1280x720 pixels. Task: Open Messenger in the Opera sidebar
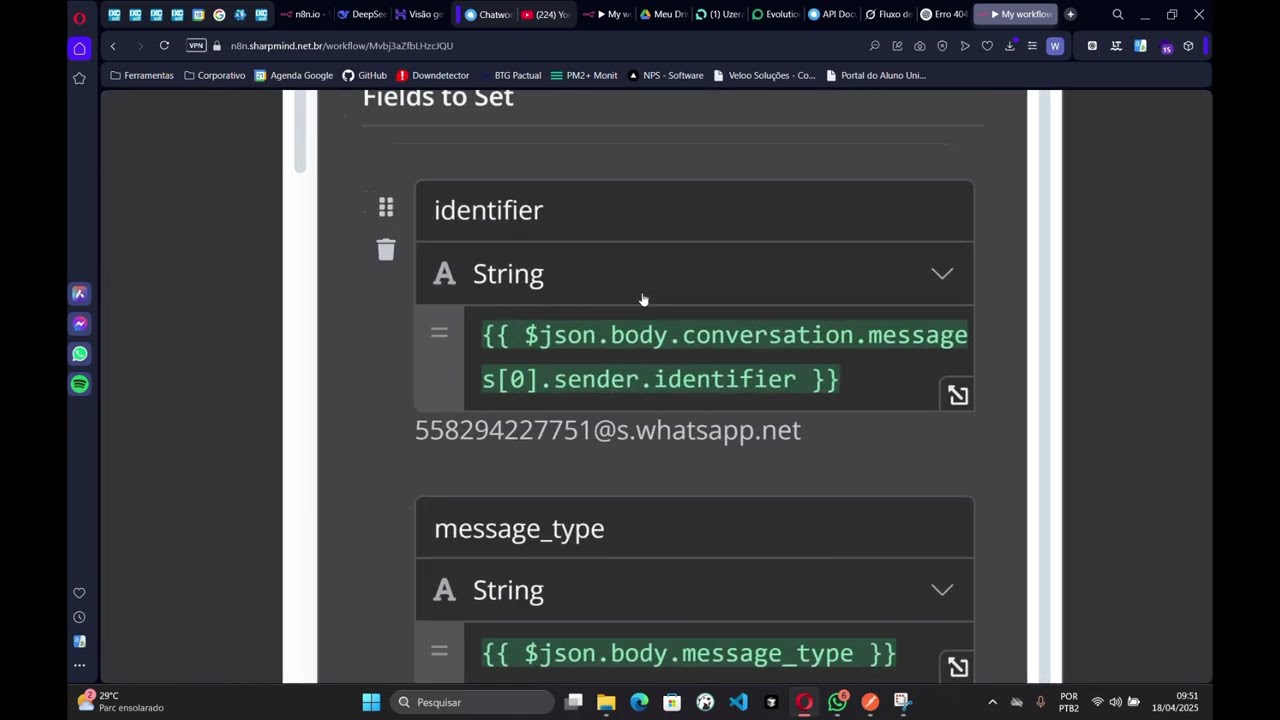click(x=79, y=324)
